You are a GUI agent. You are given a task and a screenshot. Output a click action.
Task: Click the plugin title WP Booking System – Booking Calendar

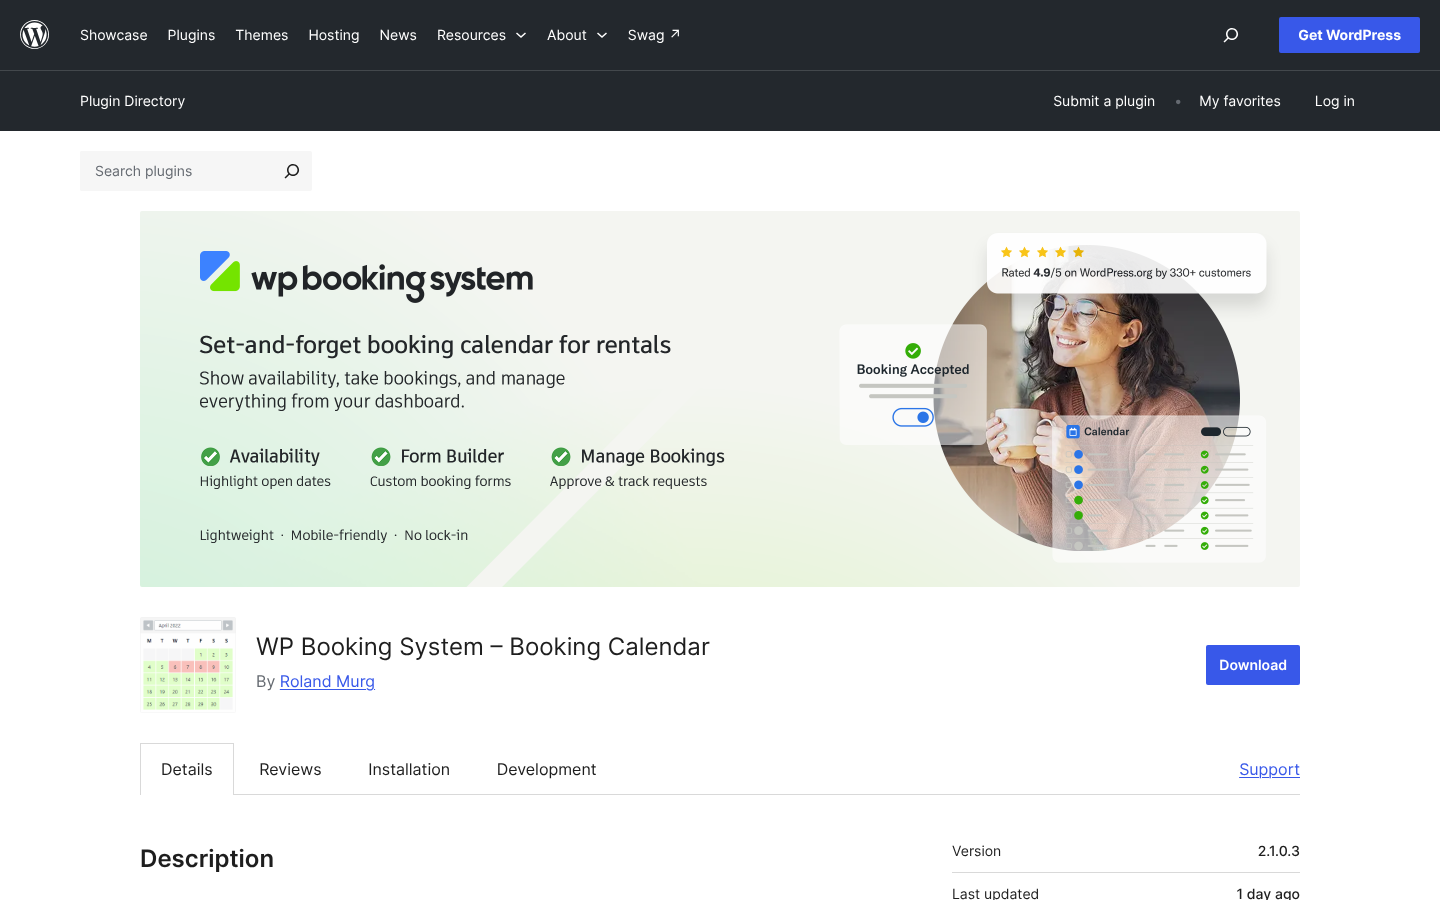pyautogui.click(x=483, y=647)
